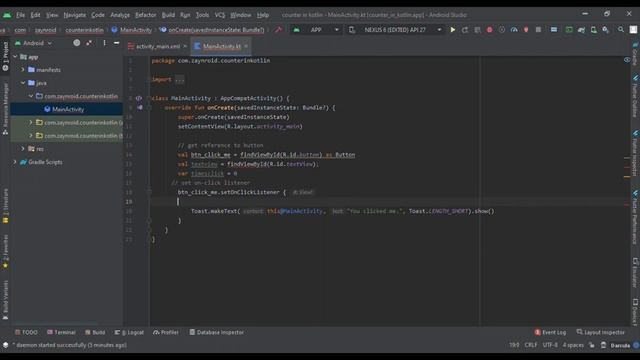The height and width of the screenshot is (360, 640).
Task: Open Layout Inspector button
Action: pos(600,332)
